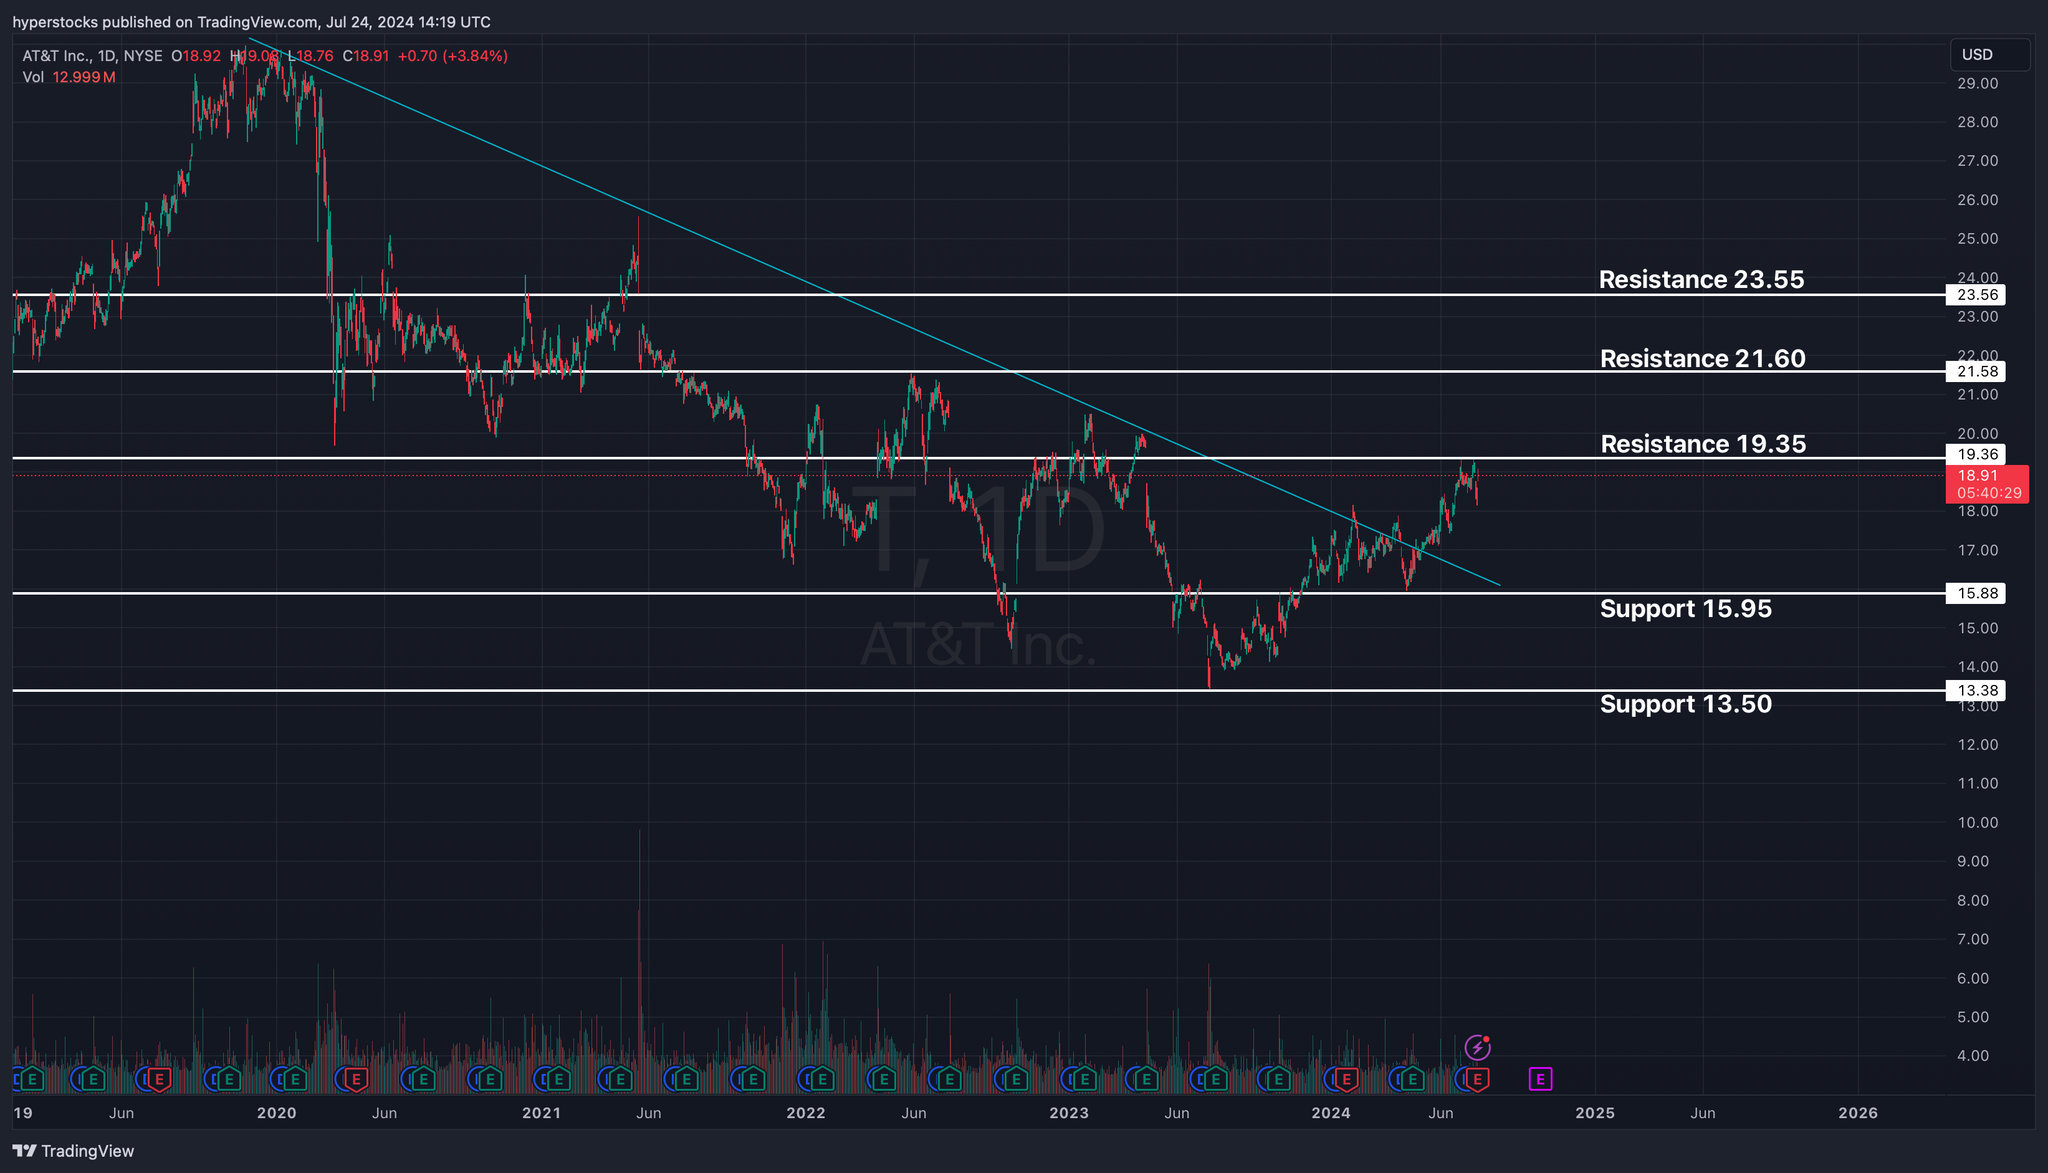Select the Resistance 23.55 text label
Screen dimensions: 2048x1173
(x=1701, y=279)
